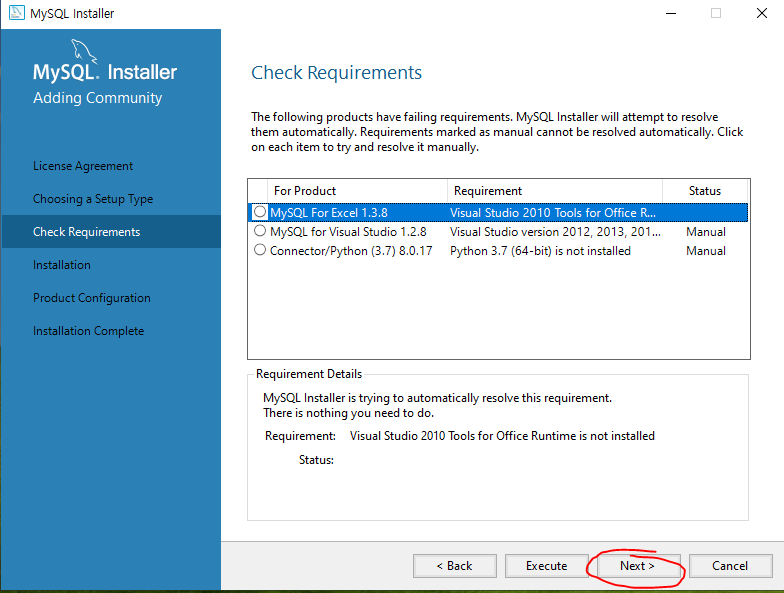The width and height of the screenshot is (784, 593).
Task: Open License Agreement step in sidebar
Action: point(83,166)
